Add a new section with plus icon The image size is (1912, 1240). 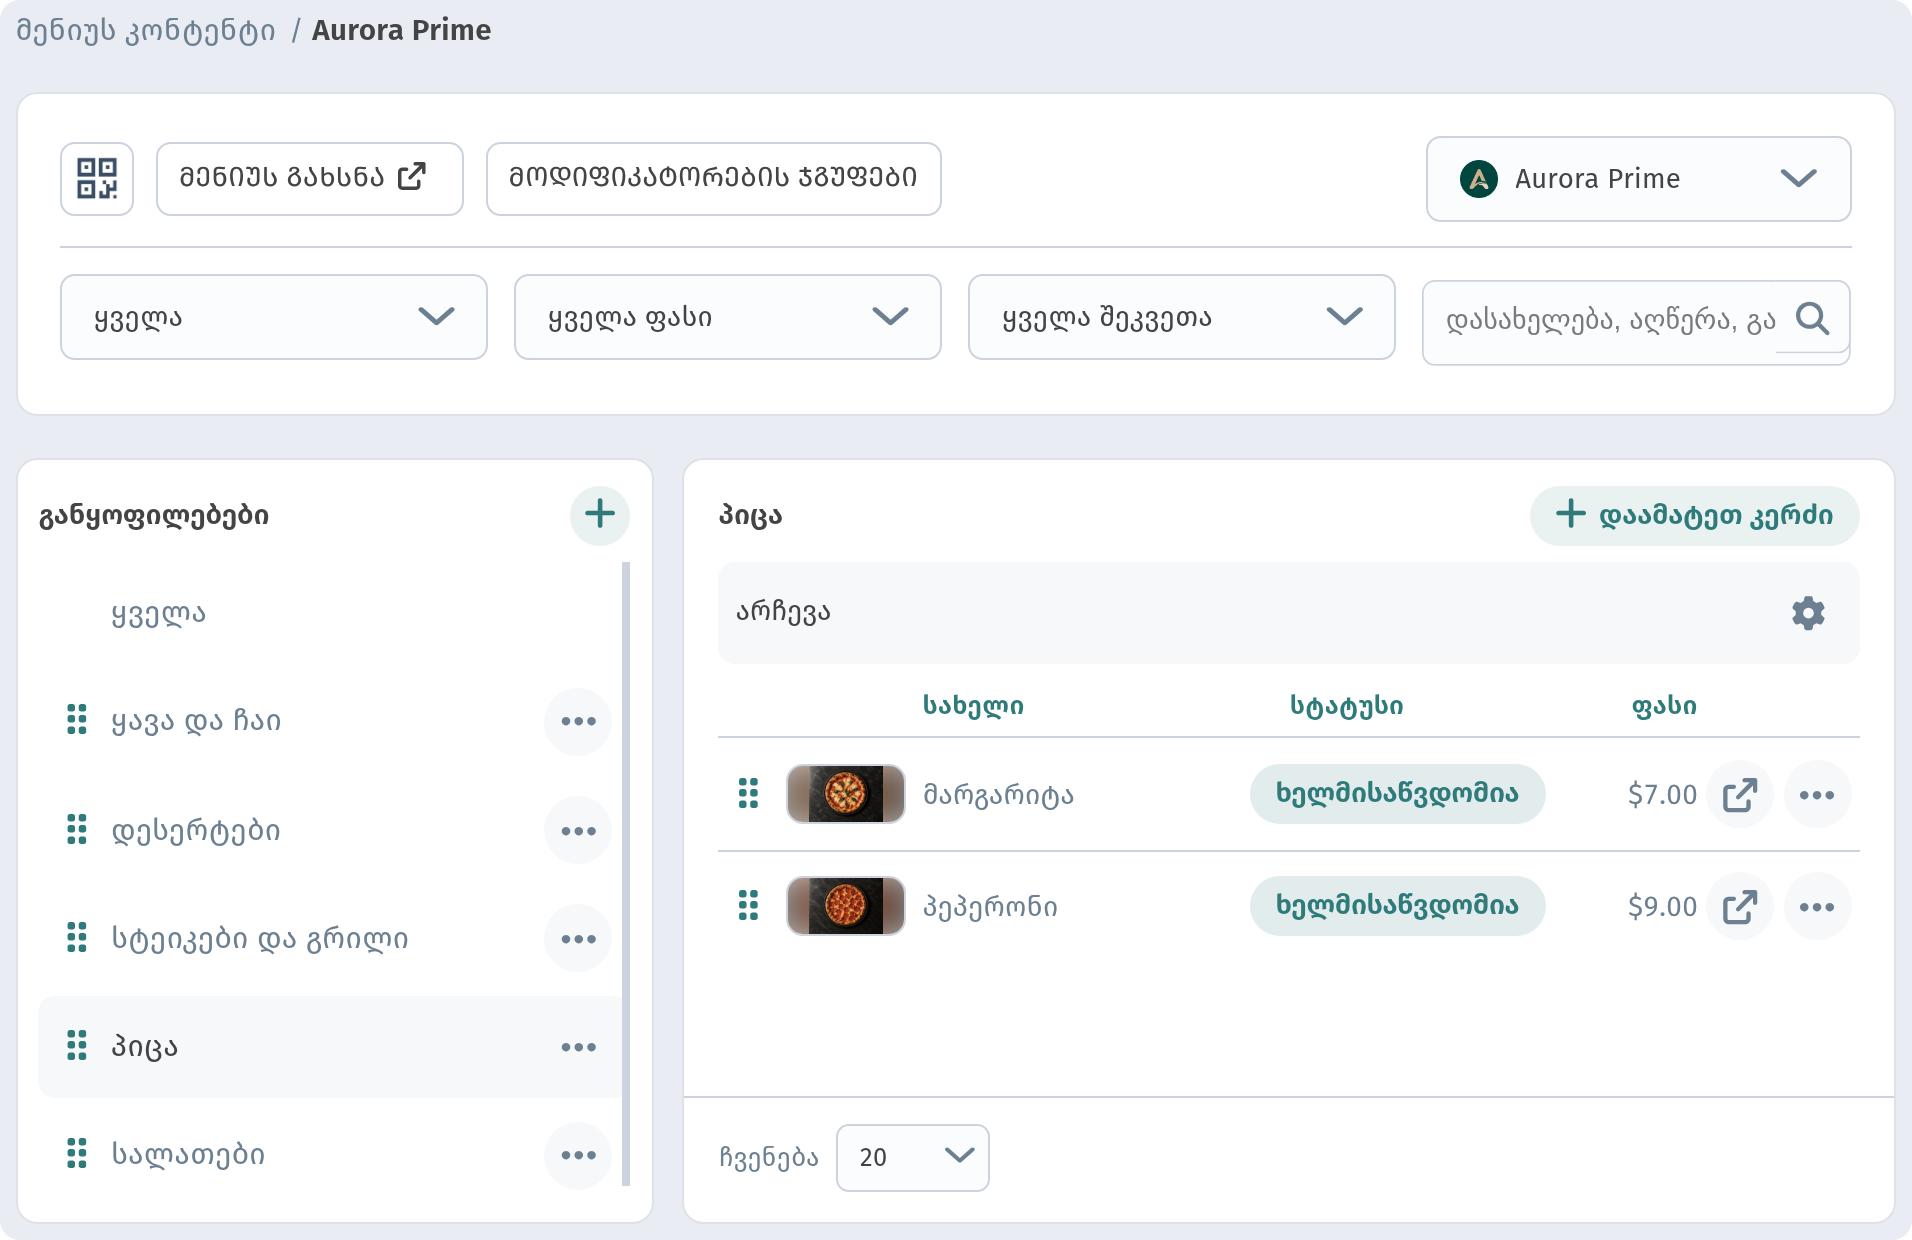click(x=600, y=515)
